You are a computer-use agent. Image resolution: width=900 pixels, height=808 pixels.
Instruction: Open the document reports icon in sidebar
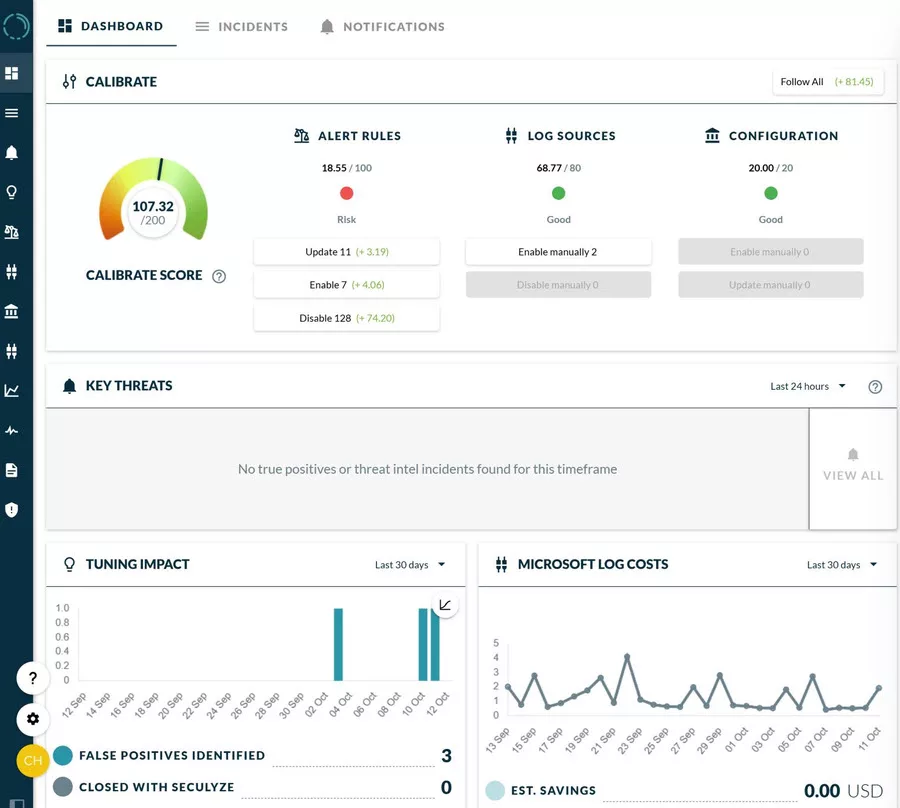[11, 470]
